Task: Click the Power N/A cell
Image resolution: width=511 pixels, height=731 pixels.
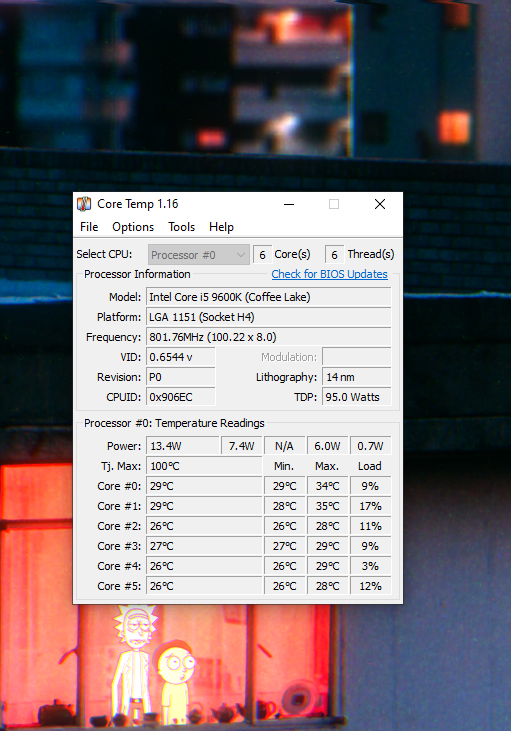Action: pos(284,446)
